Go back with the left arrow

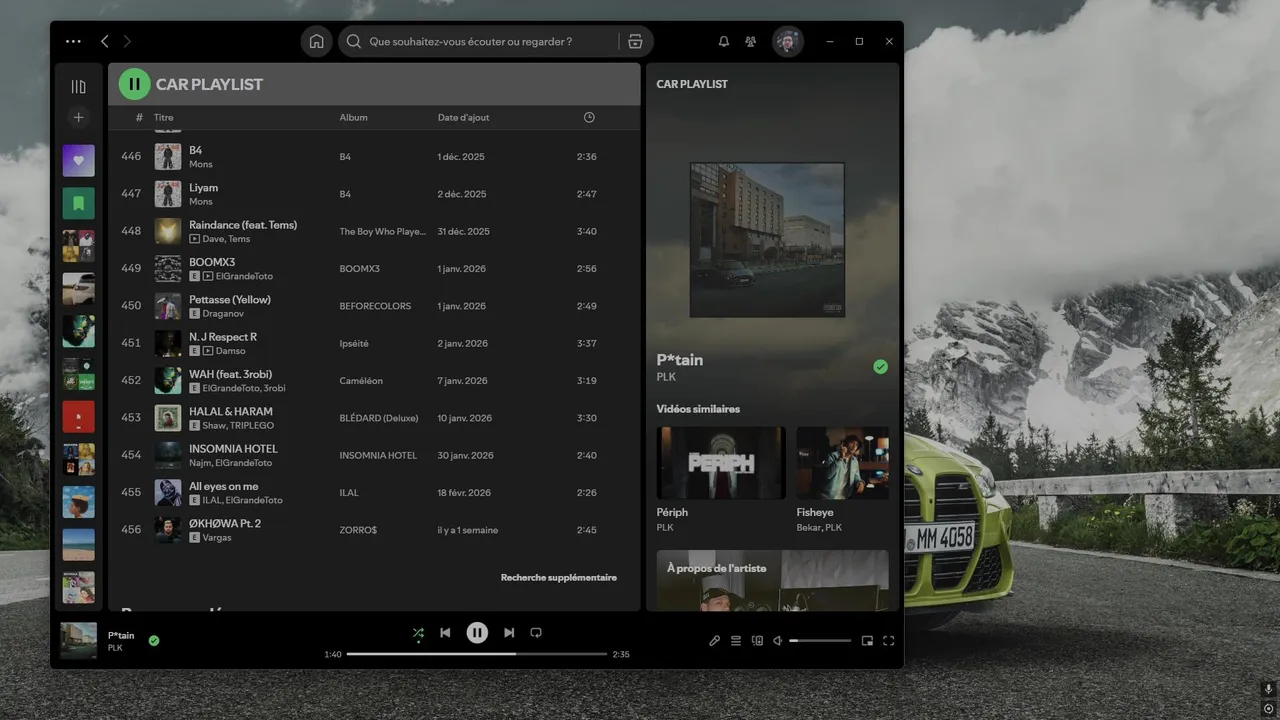pyautogui.click(x=105, y=41)
